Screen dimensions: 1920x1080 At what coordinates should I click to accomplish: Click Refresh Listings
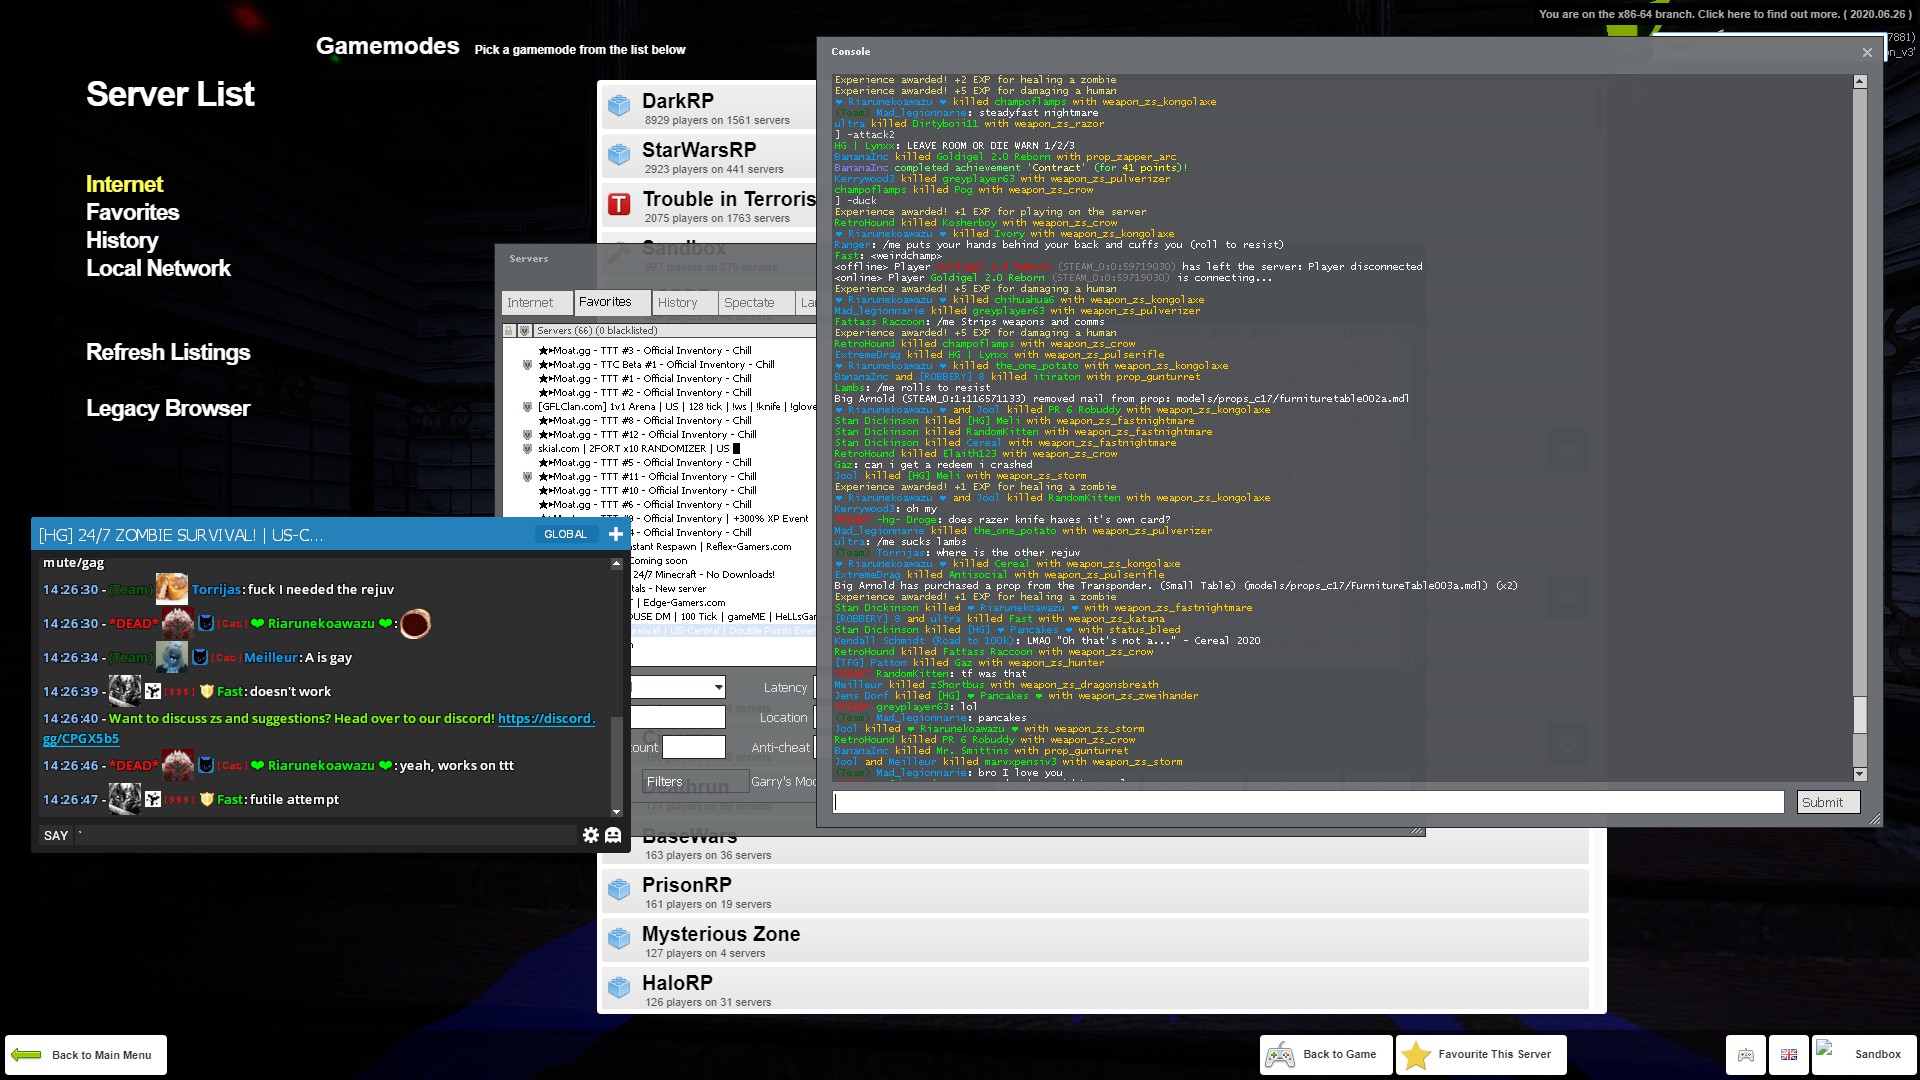tap(168, 352)
